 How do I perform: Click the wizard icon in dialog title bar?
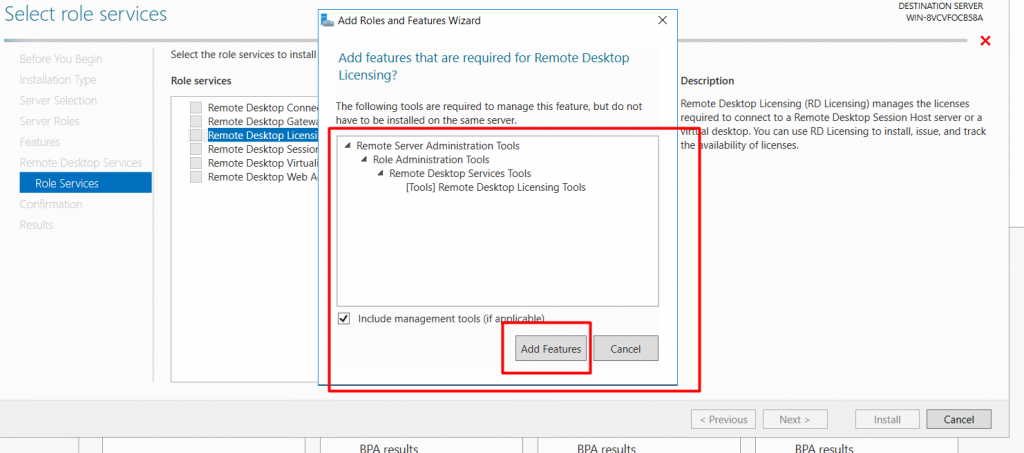pyautogui.click(x=327, y=20)
